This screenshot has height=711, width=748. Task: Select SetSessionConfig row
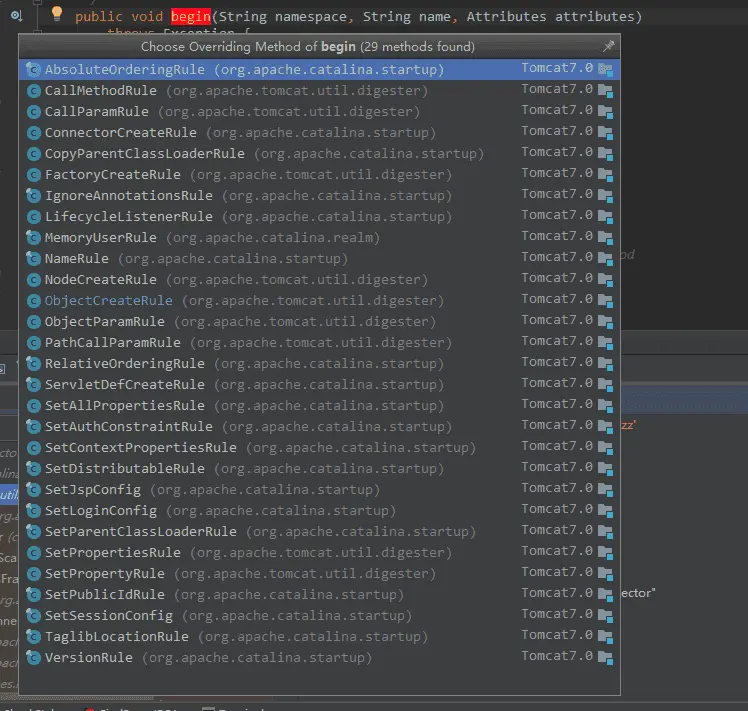319,615
